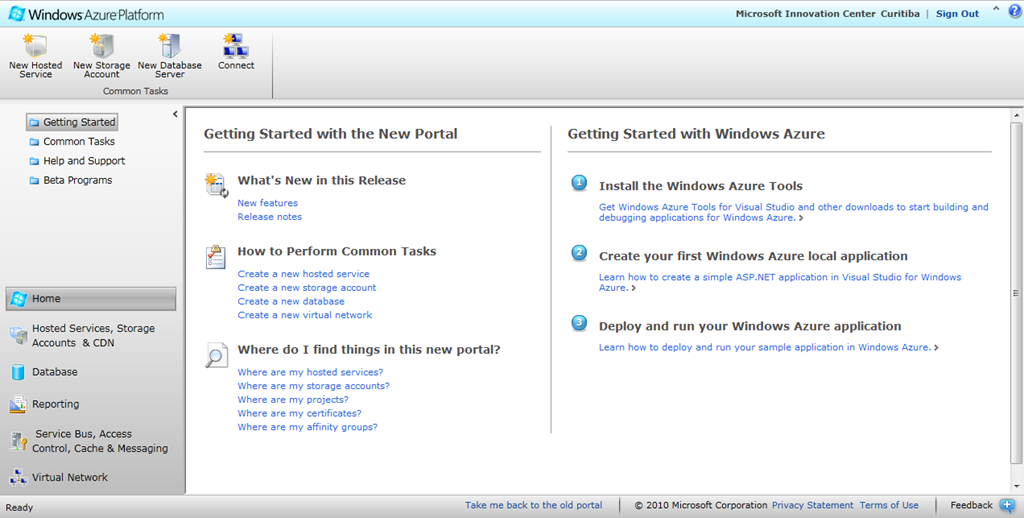Open the Virtual Network section
This screenshot has height=518, width=1024.
click(91, 478)
